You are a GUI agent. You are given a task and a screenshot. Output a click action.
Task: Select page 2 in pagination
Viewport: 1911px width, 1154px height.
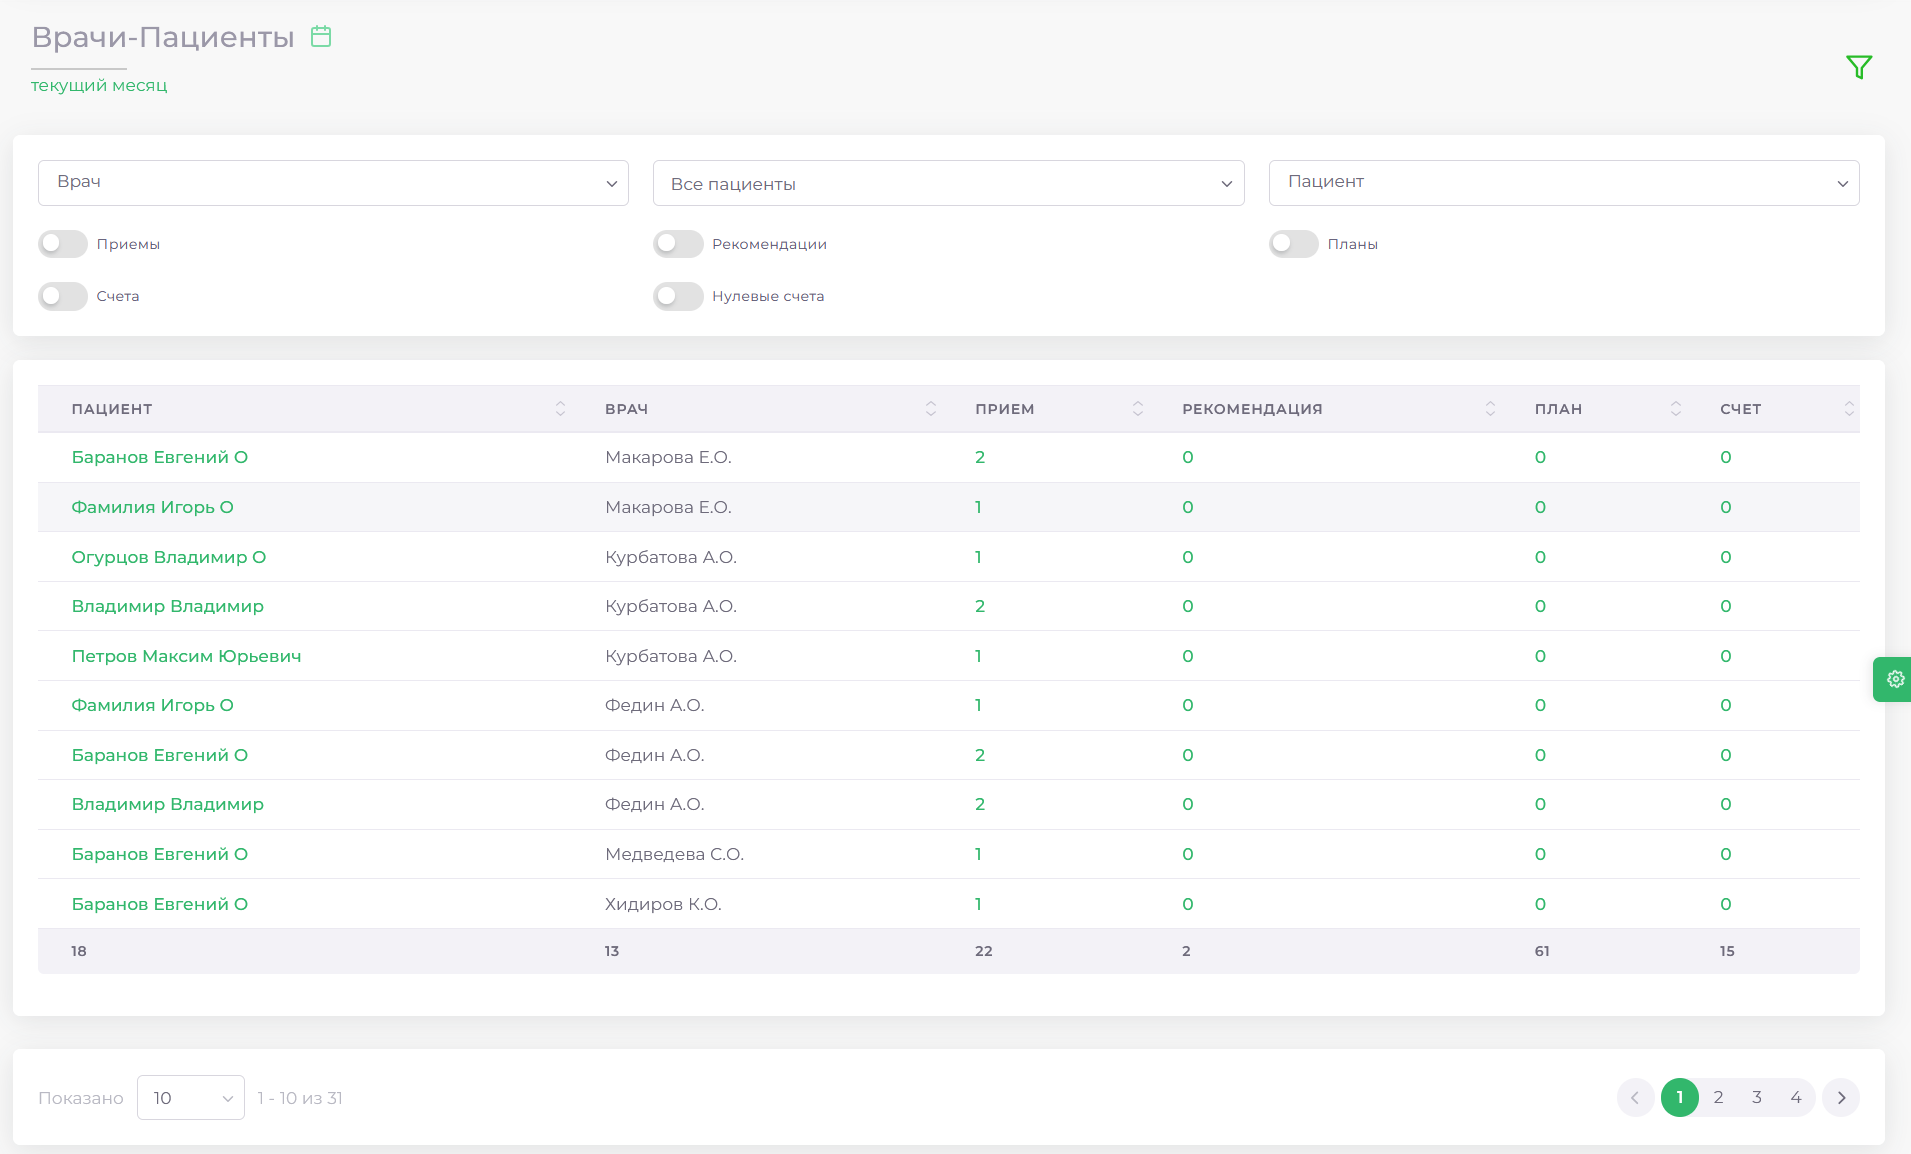[x=1718, y=1098]
